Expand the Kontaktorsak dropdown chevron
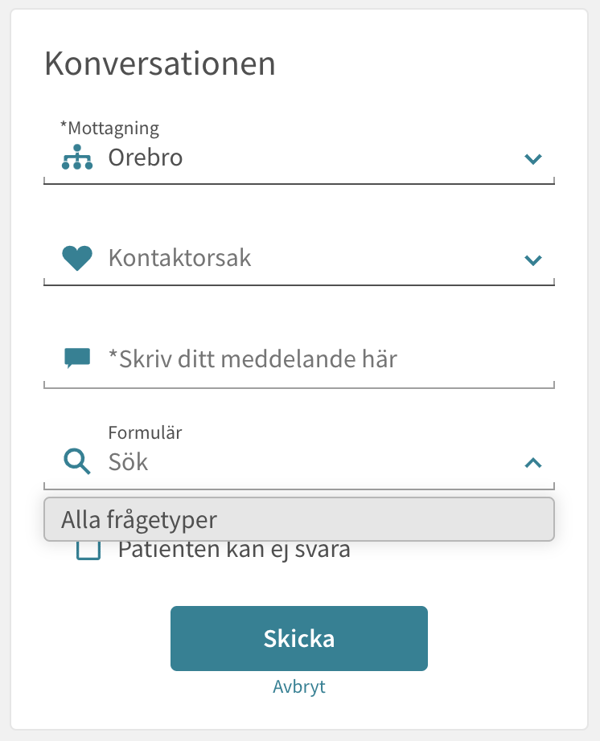600x741 pixels. [533, 260]
